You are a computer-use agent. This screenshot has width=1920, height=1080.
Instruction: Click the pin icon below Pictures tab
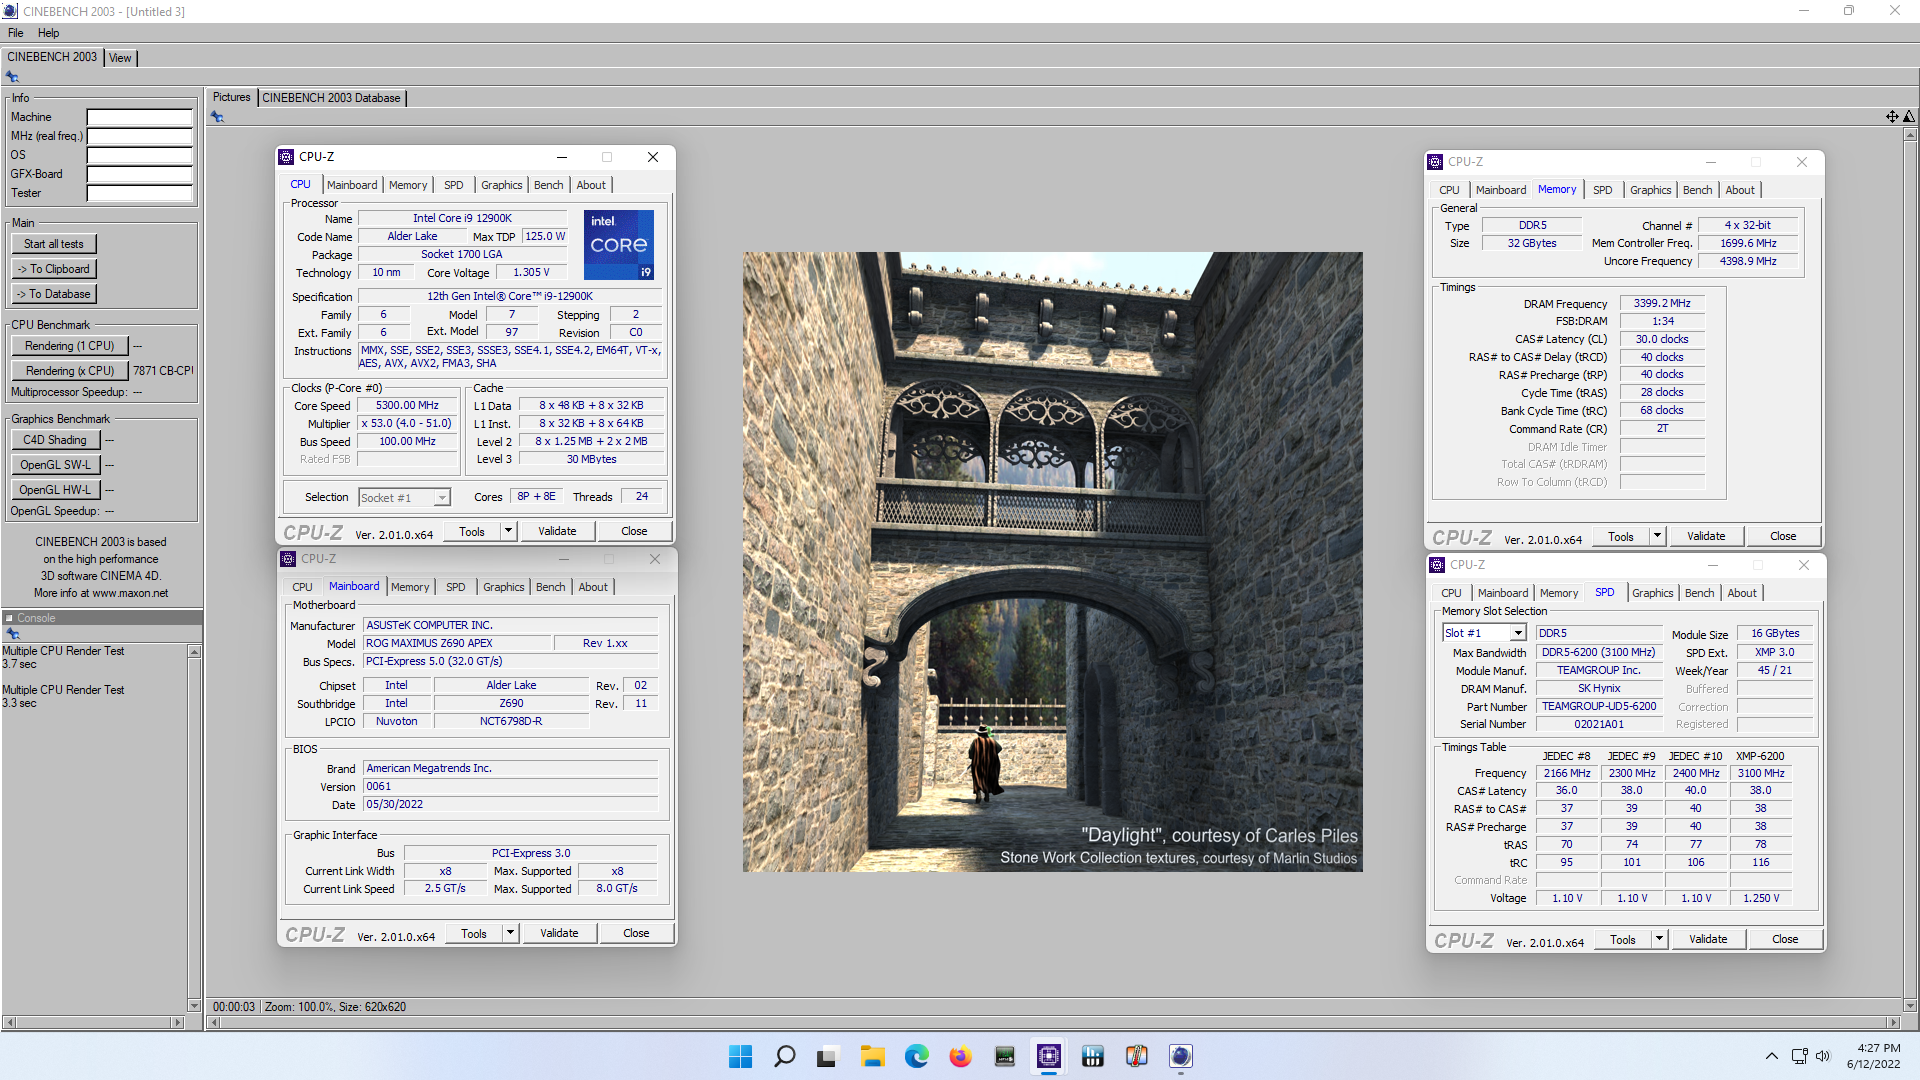click(217, 117)
